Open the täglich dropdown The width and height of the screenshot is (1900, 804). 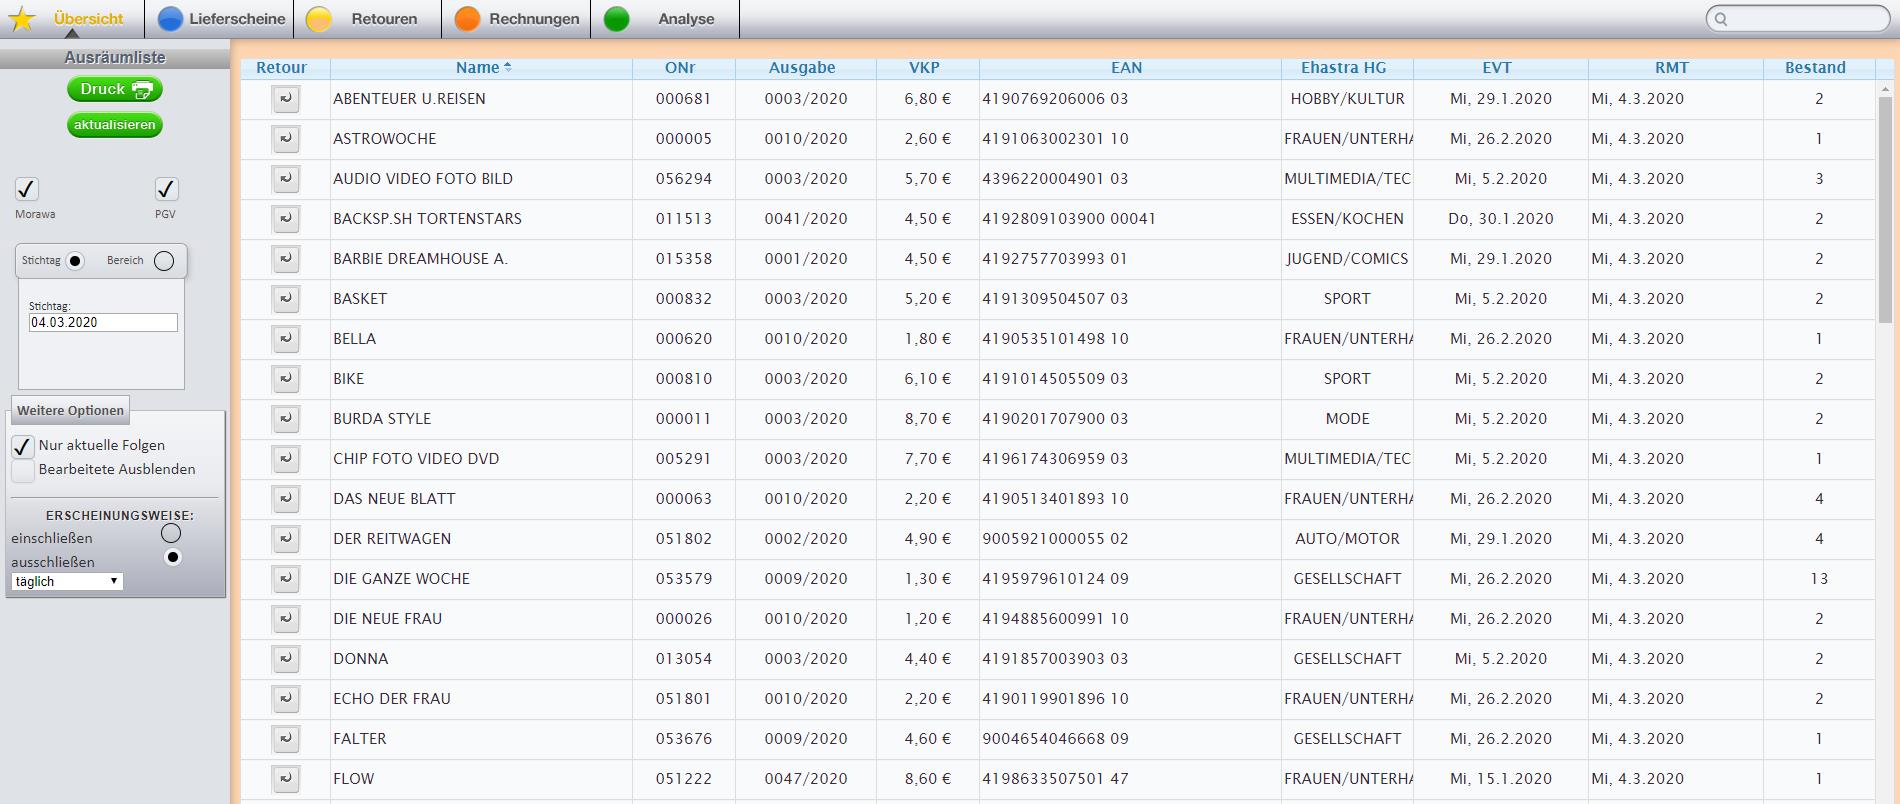tap(67, 581)
